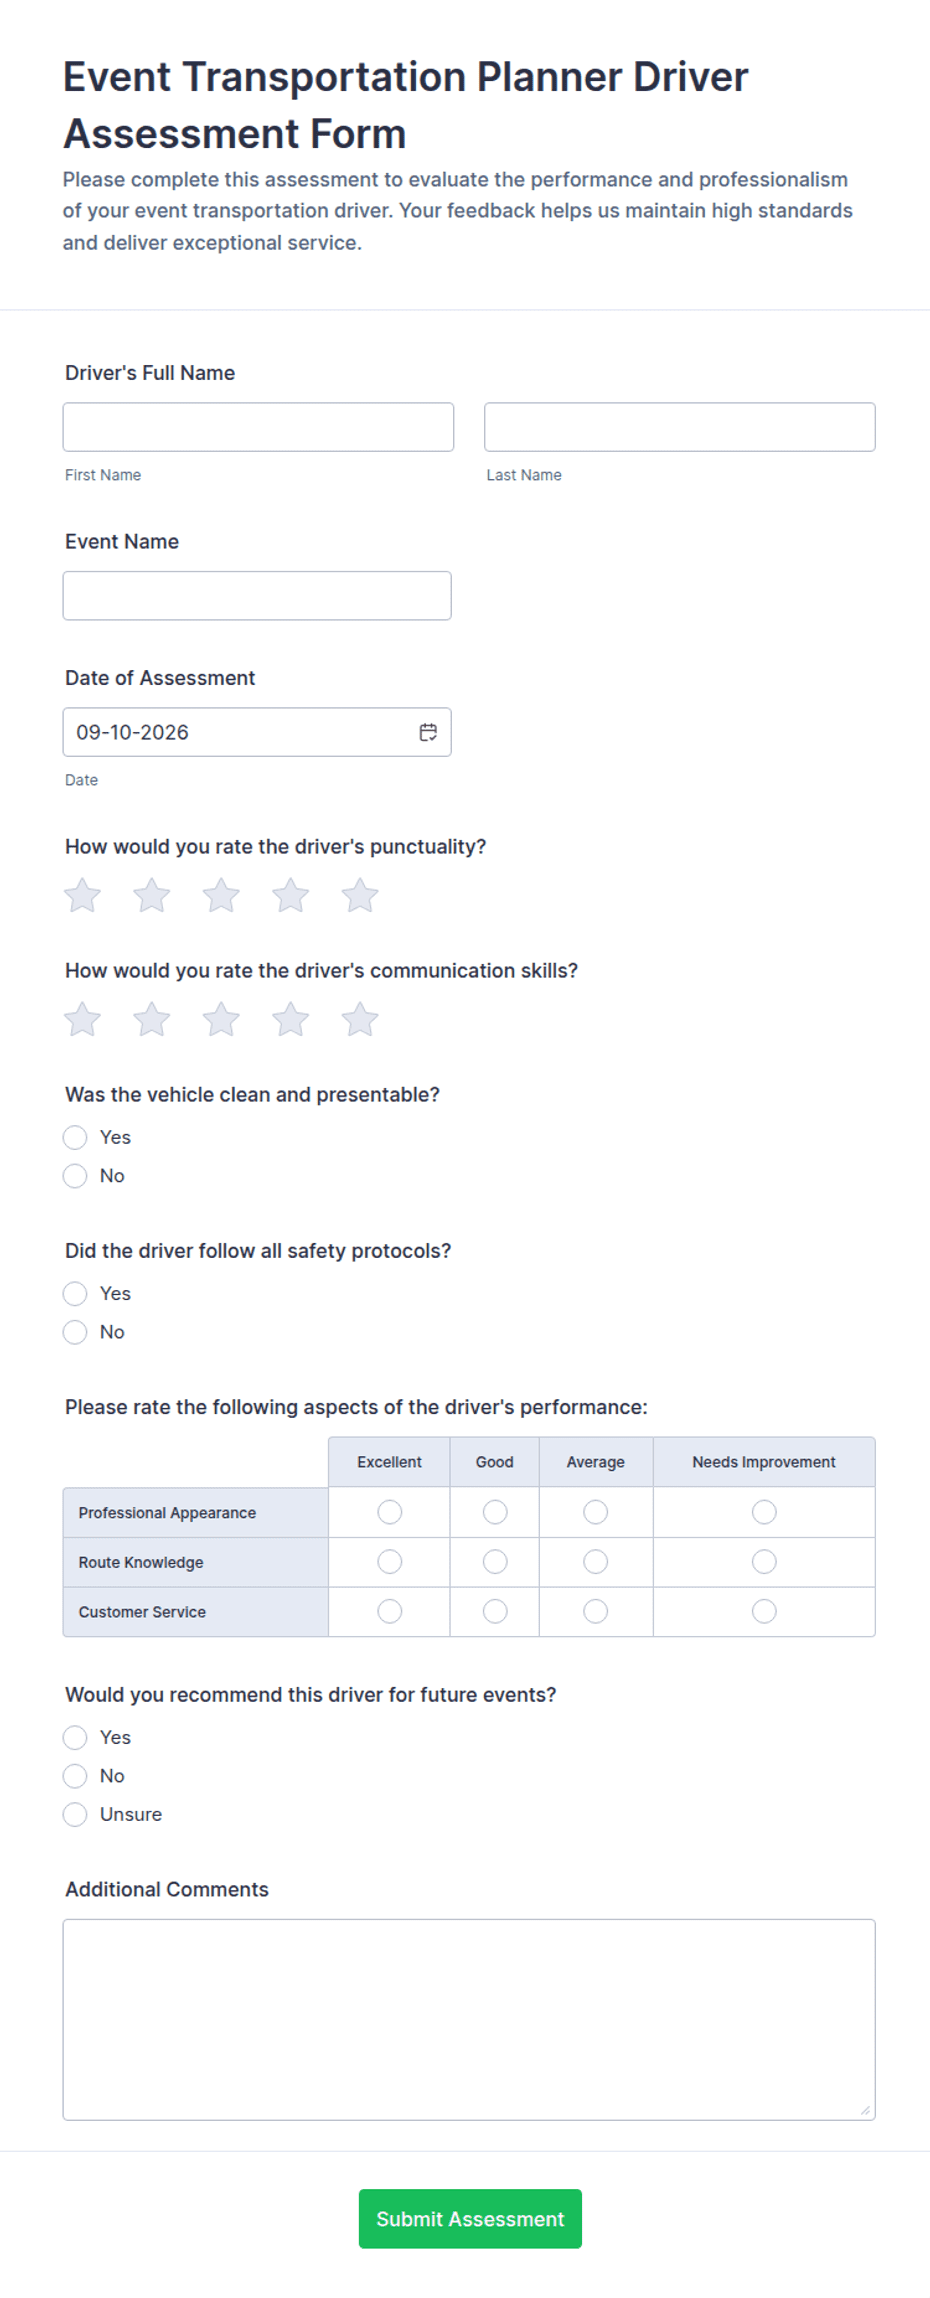
Task: Click into the Last Name field
Action: [680, 427]
